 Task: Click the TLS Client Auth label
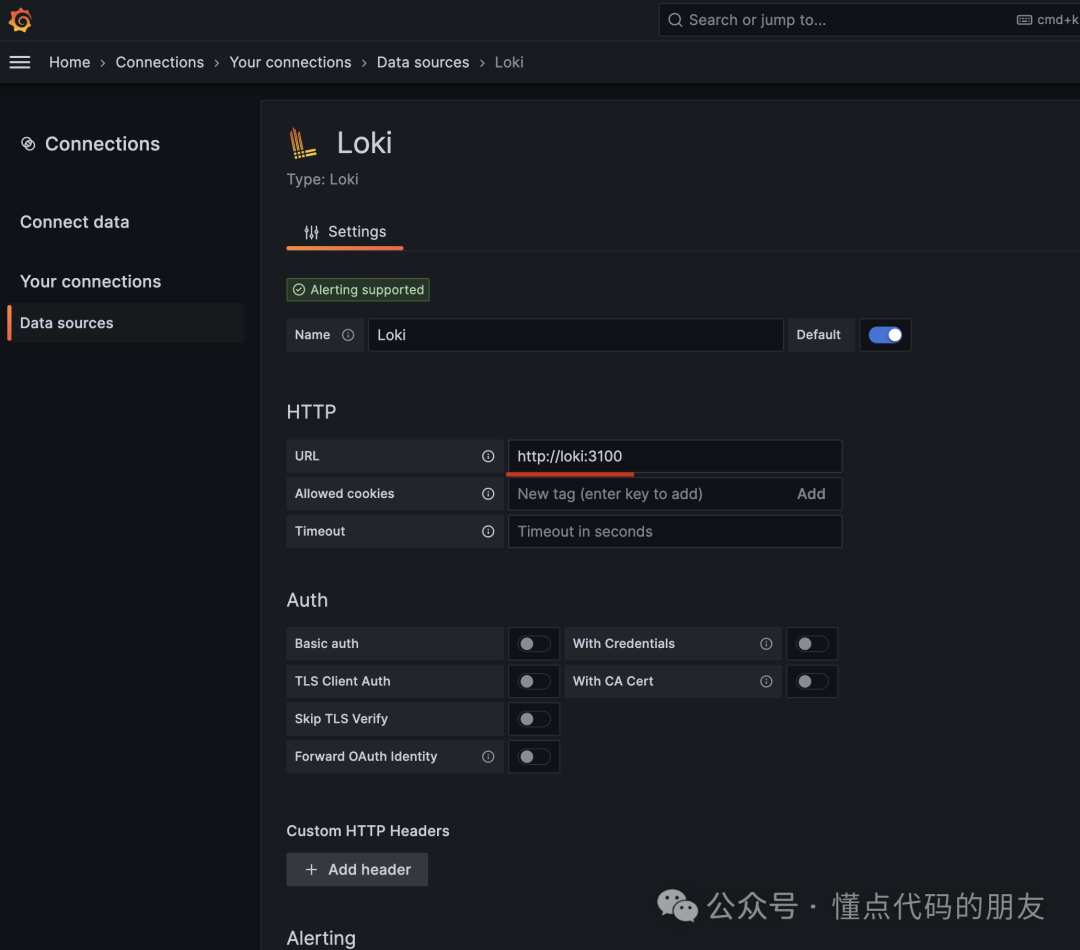pos(342,681)
